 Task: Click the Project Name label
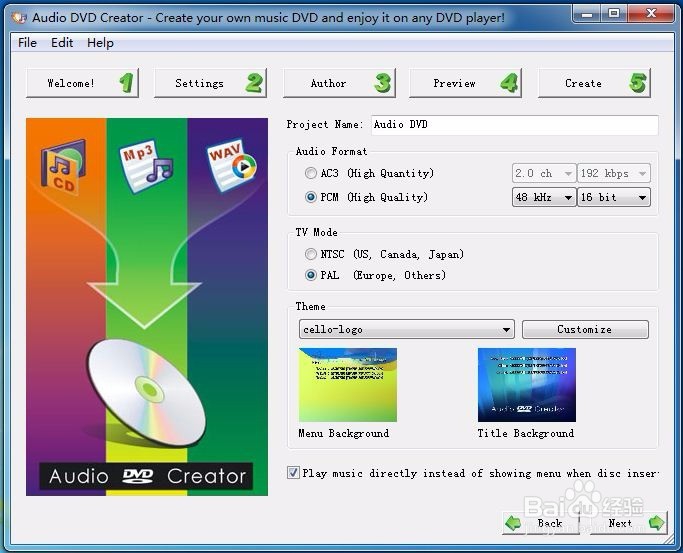tap(325, 125)
